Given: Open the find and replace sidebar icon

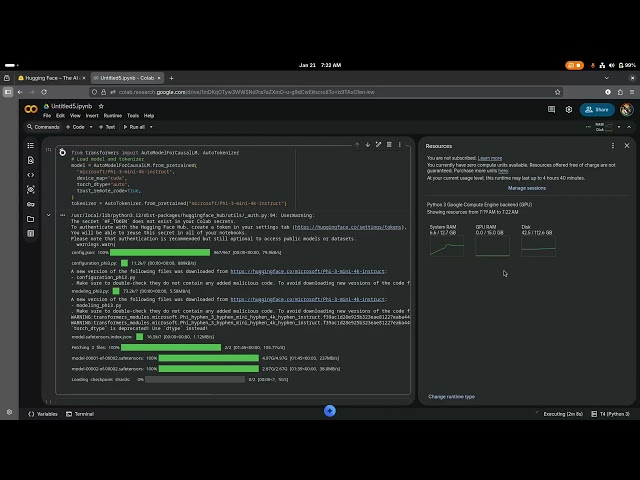Looking at the screenshot, I should (31, 160).
